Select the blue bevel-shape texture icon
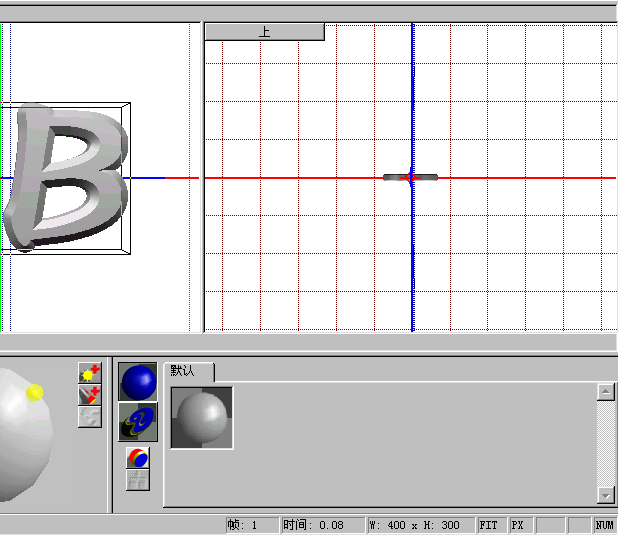The image size is (618, 535). pos(138,422)
